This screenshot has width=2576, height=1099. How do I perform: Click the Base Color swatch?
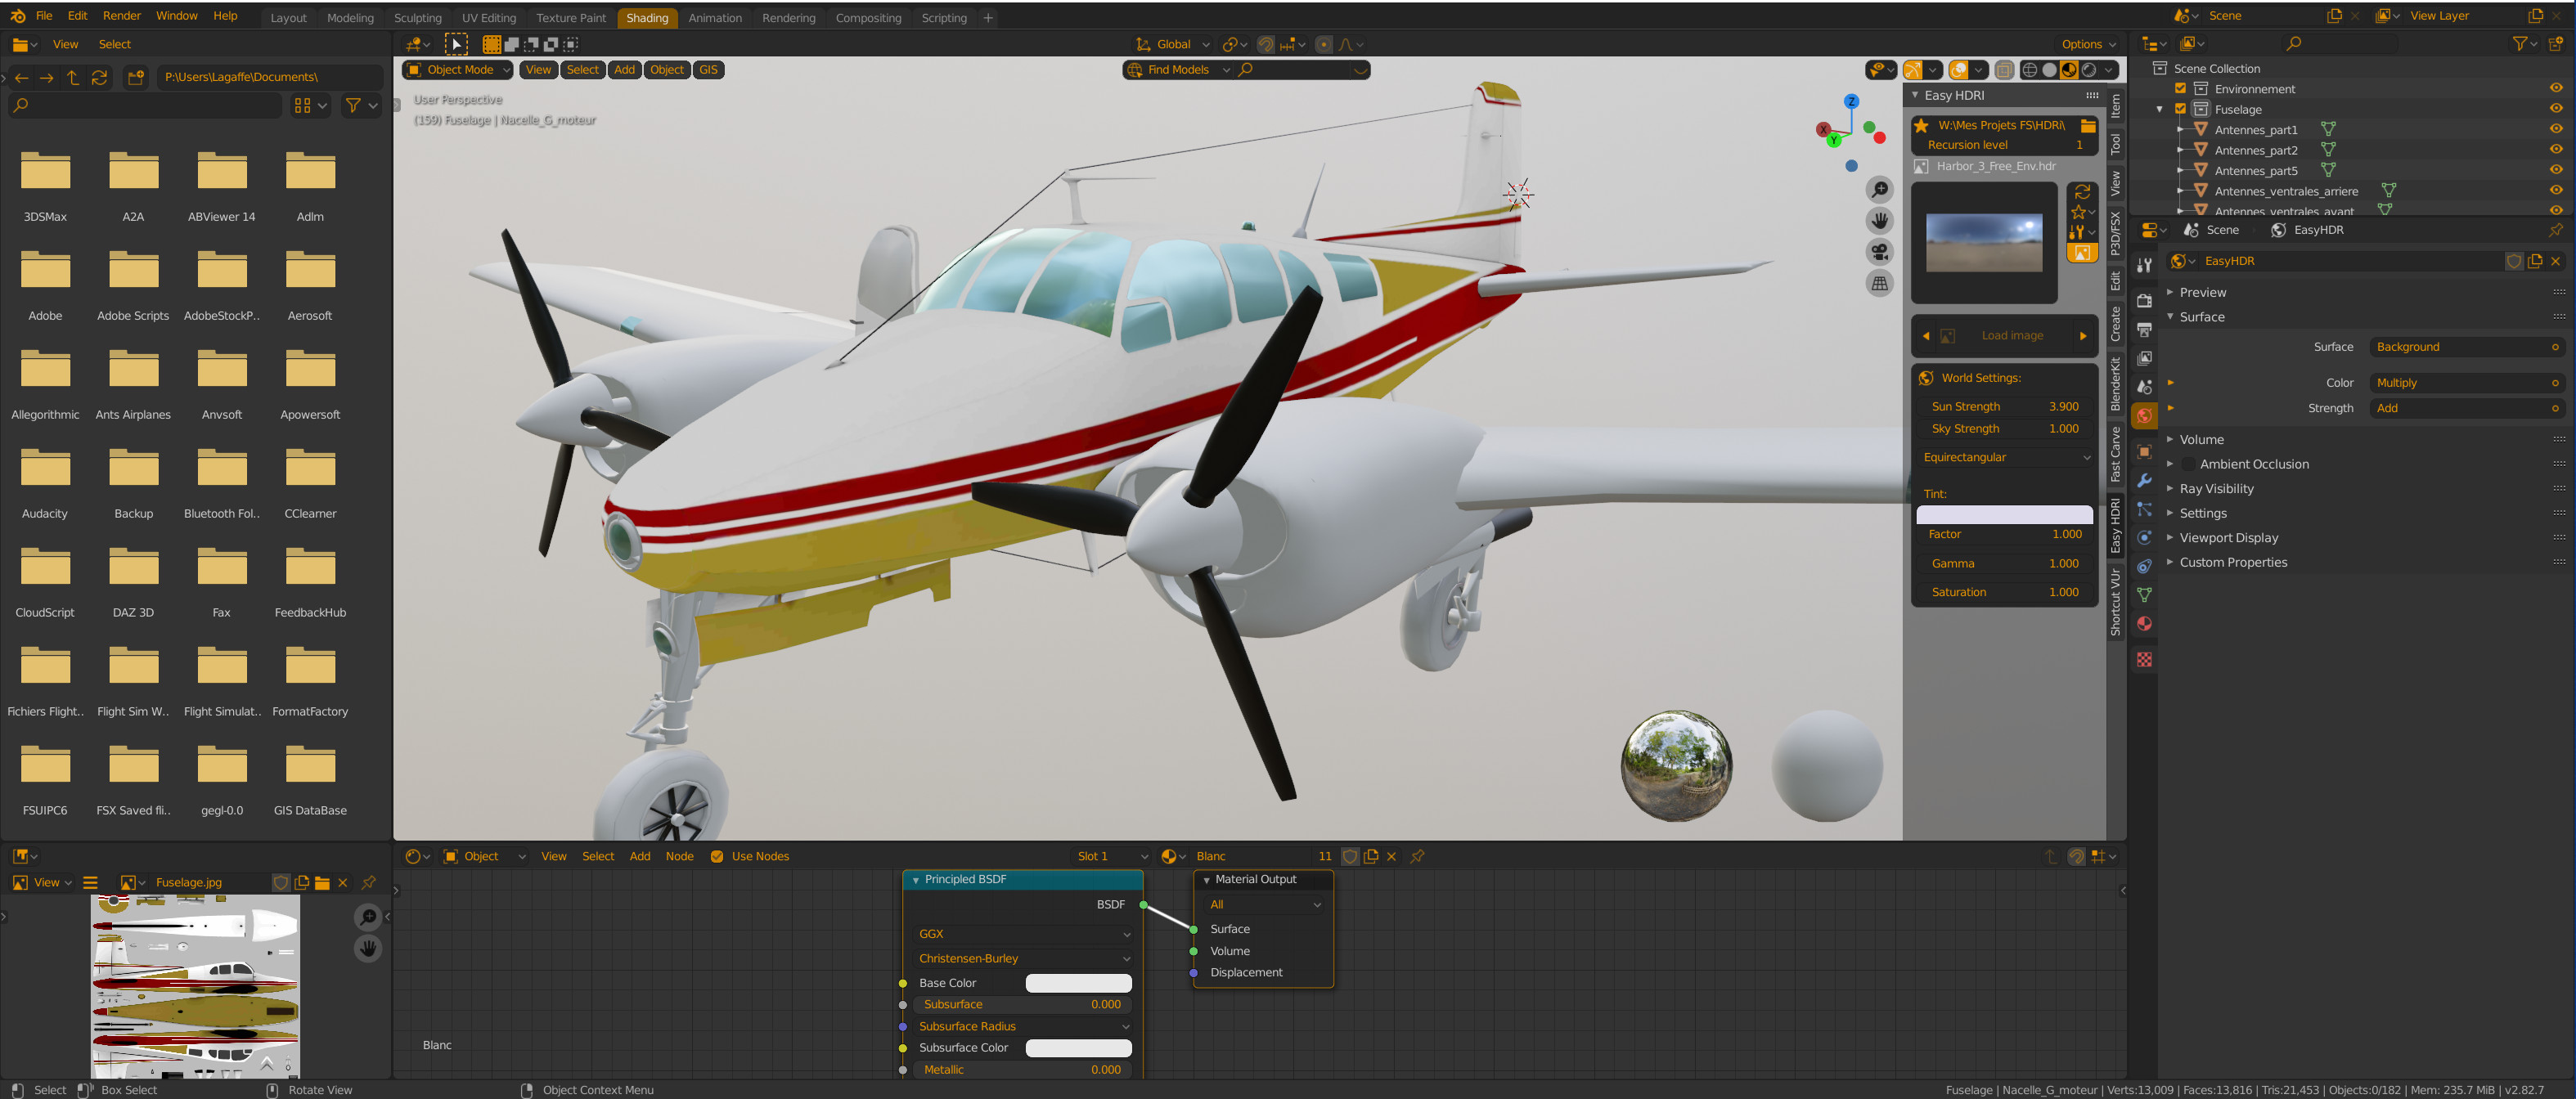(x=1078, y=983)
